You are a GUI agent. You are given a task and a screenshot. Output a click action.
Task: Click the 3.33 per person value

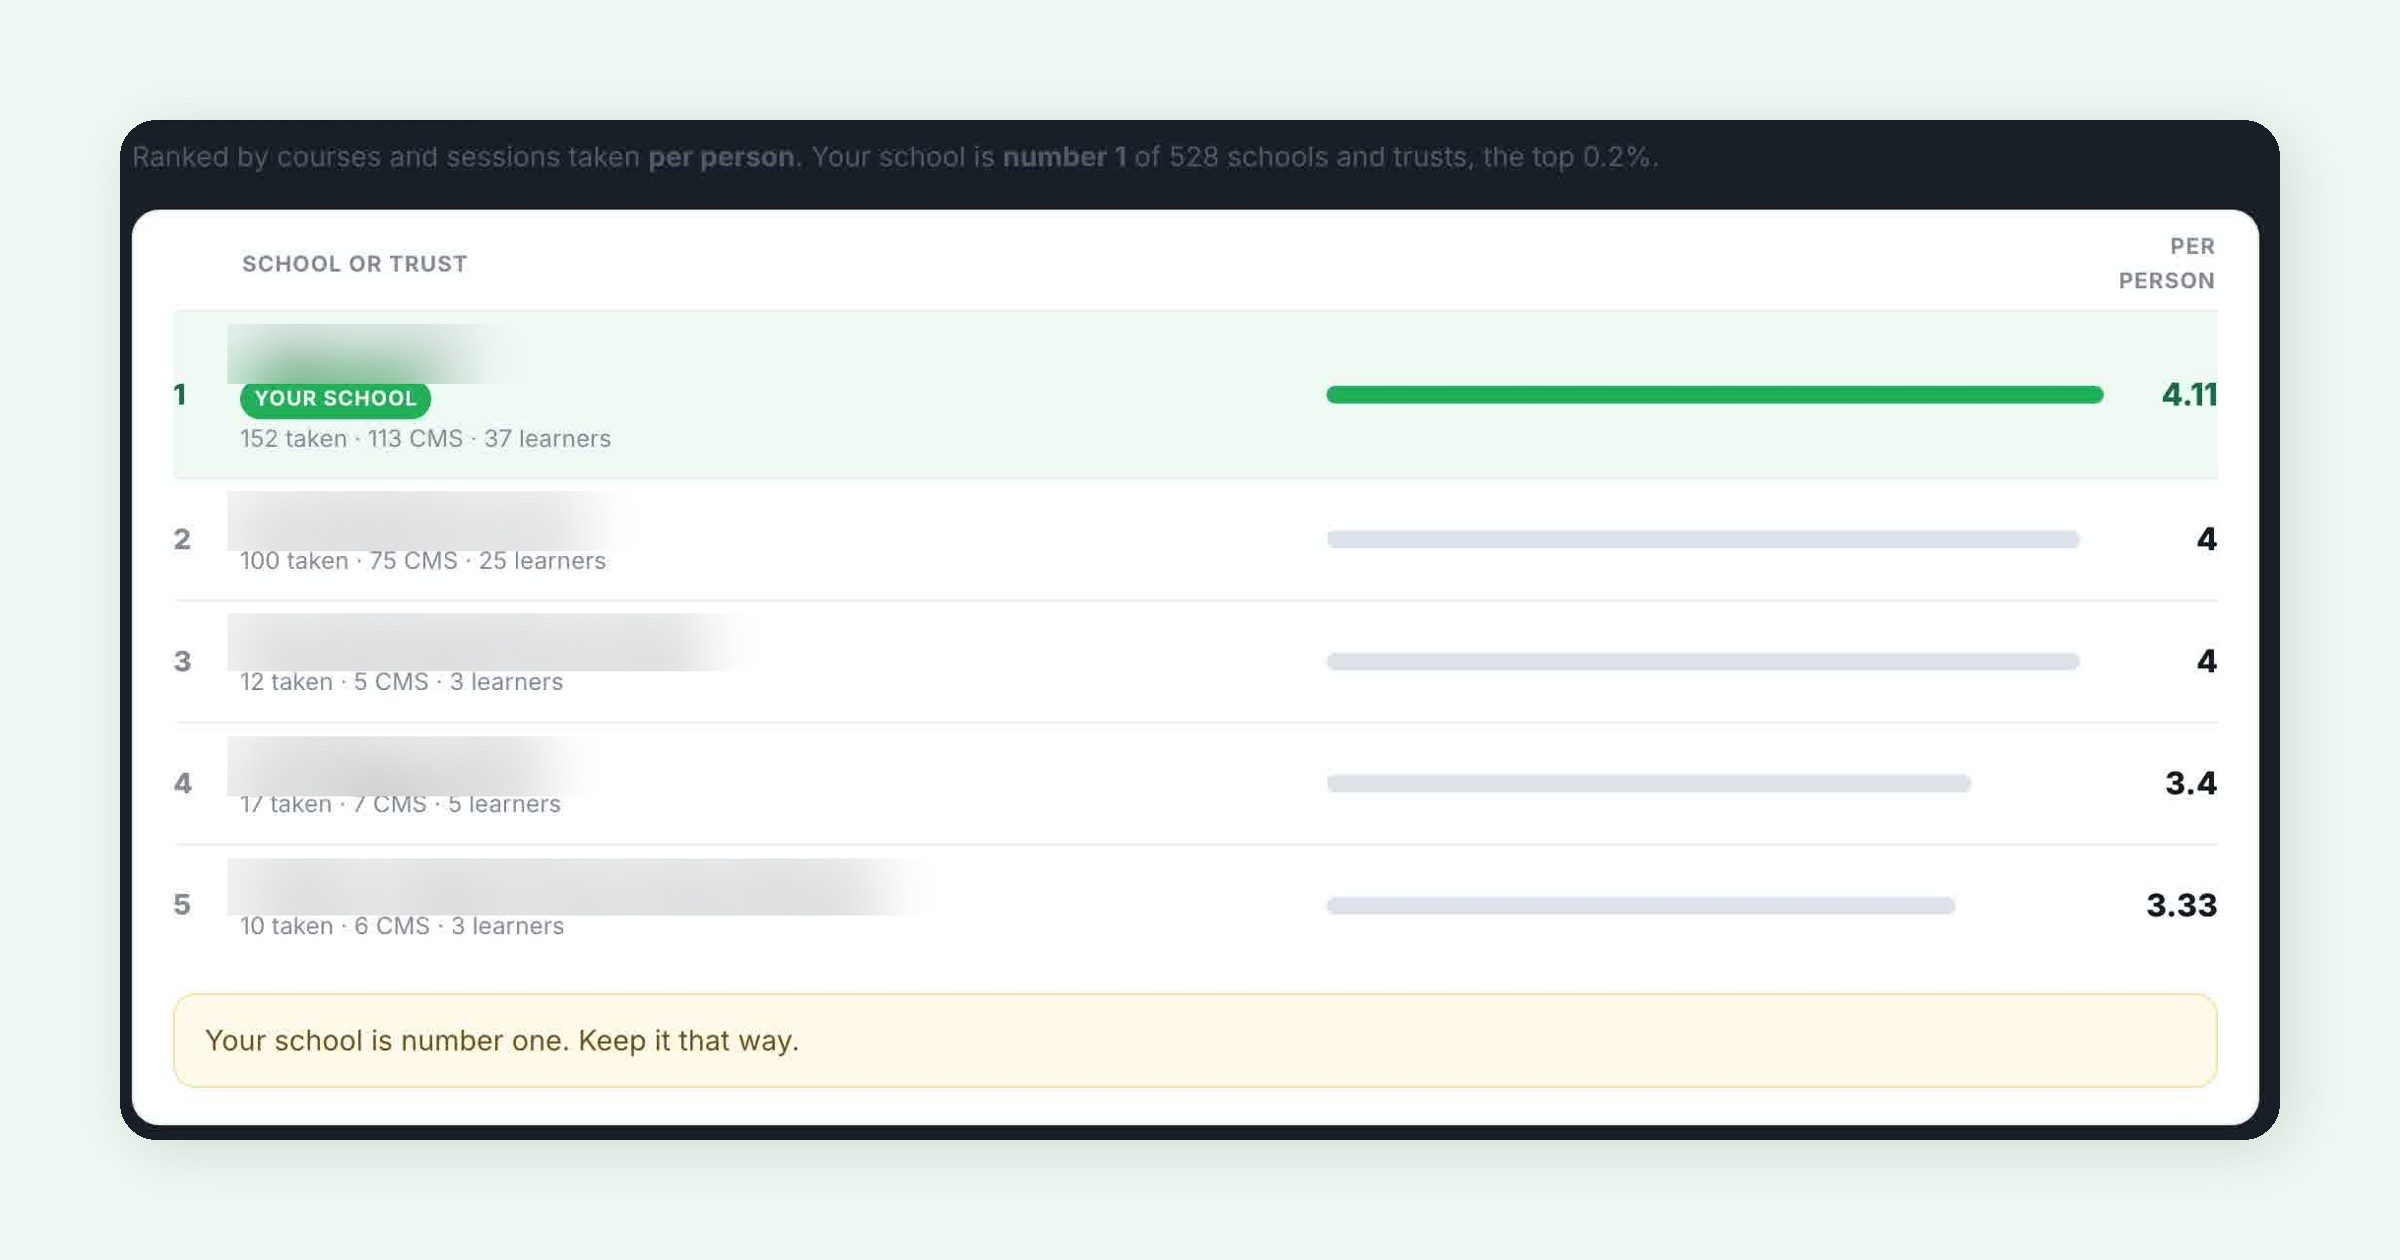click(2182, 905)
